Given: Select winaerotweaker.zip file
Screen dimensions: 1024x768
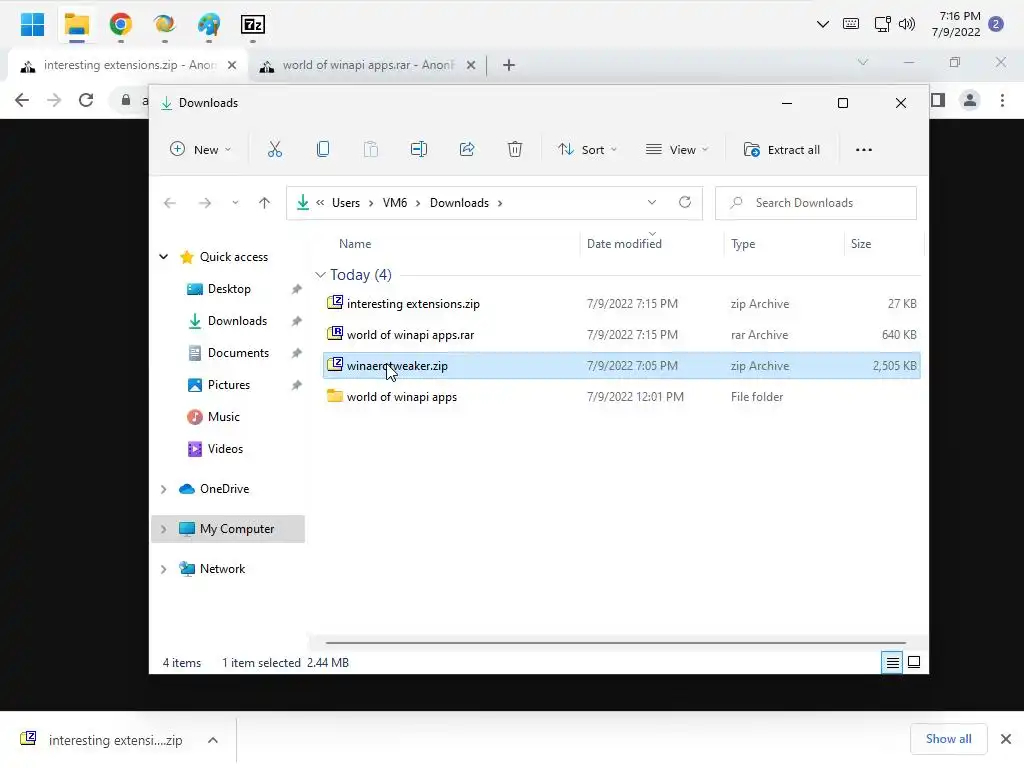Looking at the screenshot, I should pyautogui.click(x=621, y=366).
